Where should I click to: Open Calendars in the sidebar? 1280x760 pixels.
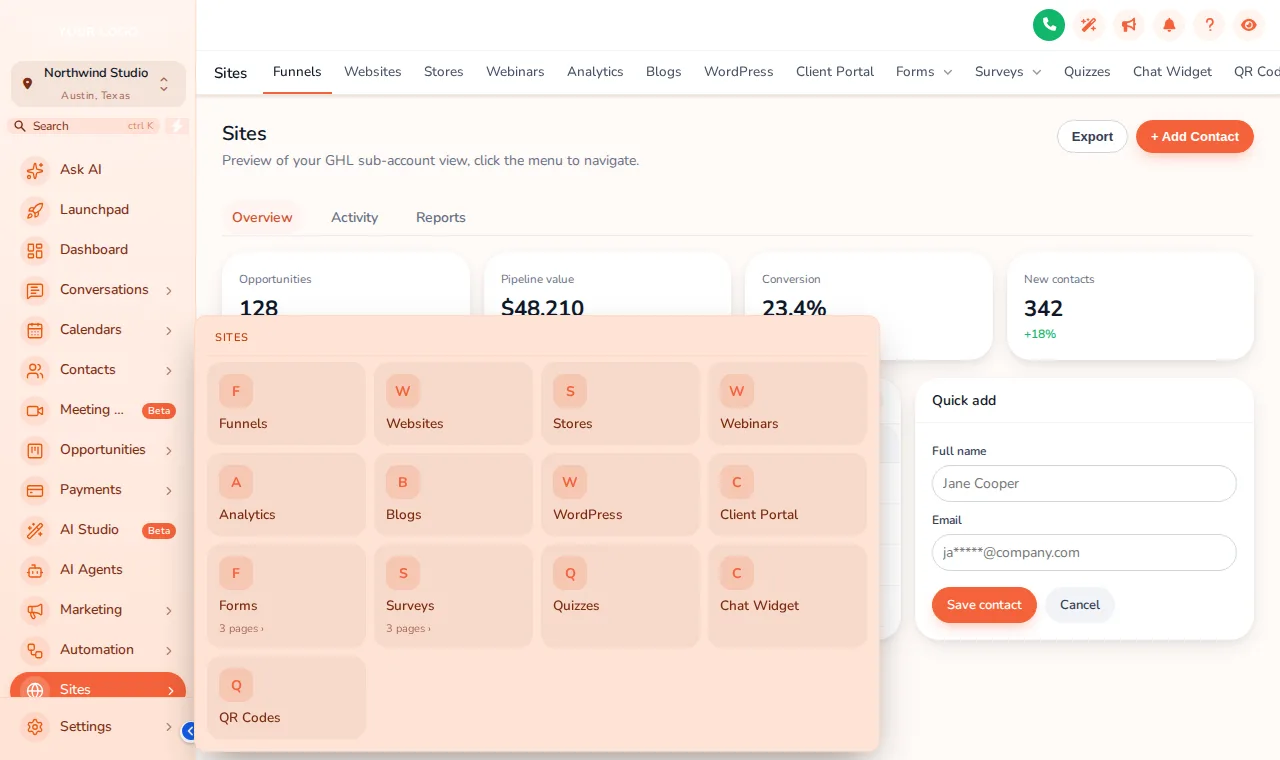click(98, 330)
